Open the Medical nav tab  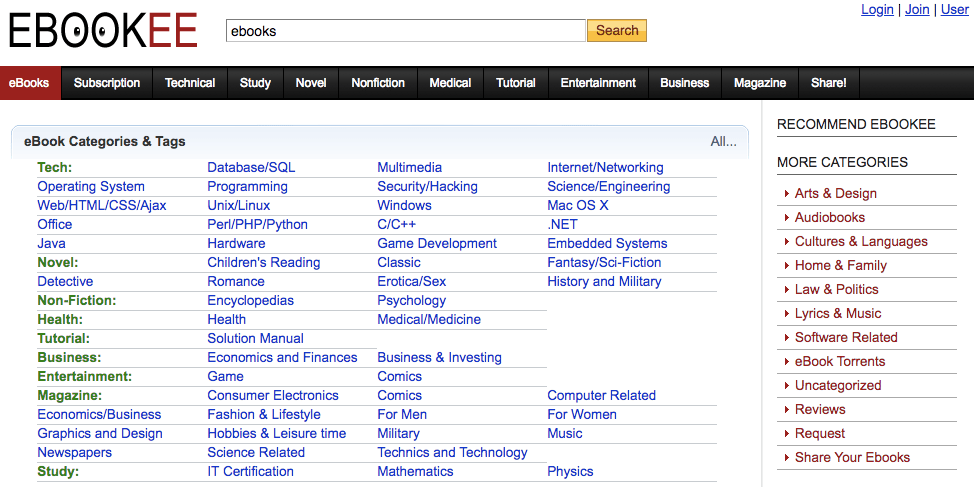click(x=450, y=83)
